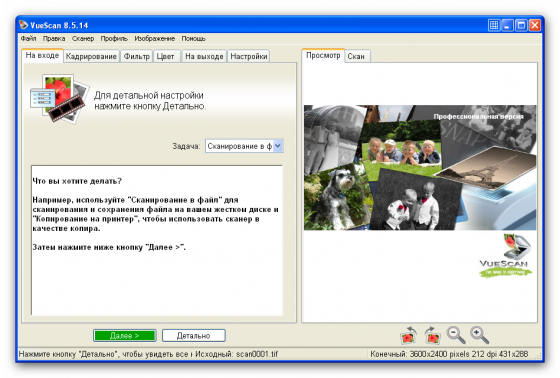Screen dimensions: 560x378
Task: Zoom out with the minus magnifier
Action: coord(456,335)
